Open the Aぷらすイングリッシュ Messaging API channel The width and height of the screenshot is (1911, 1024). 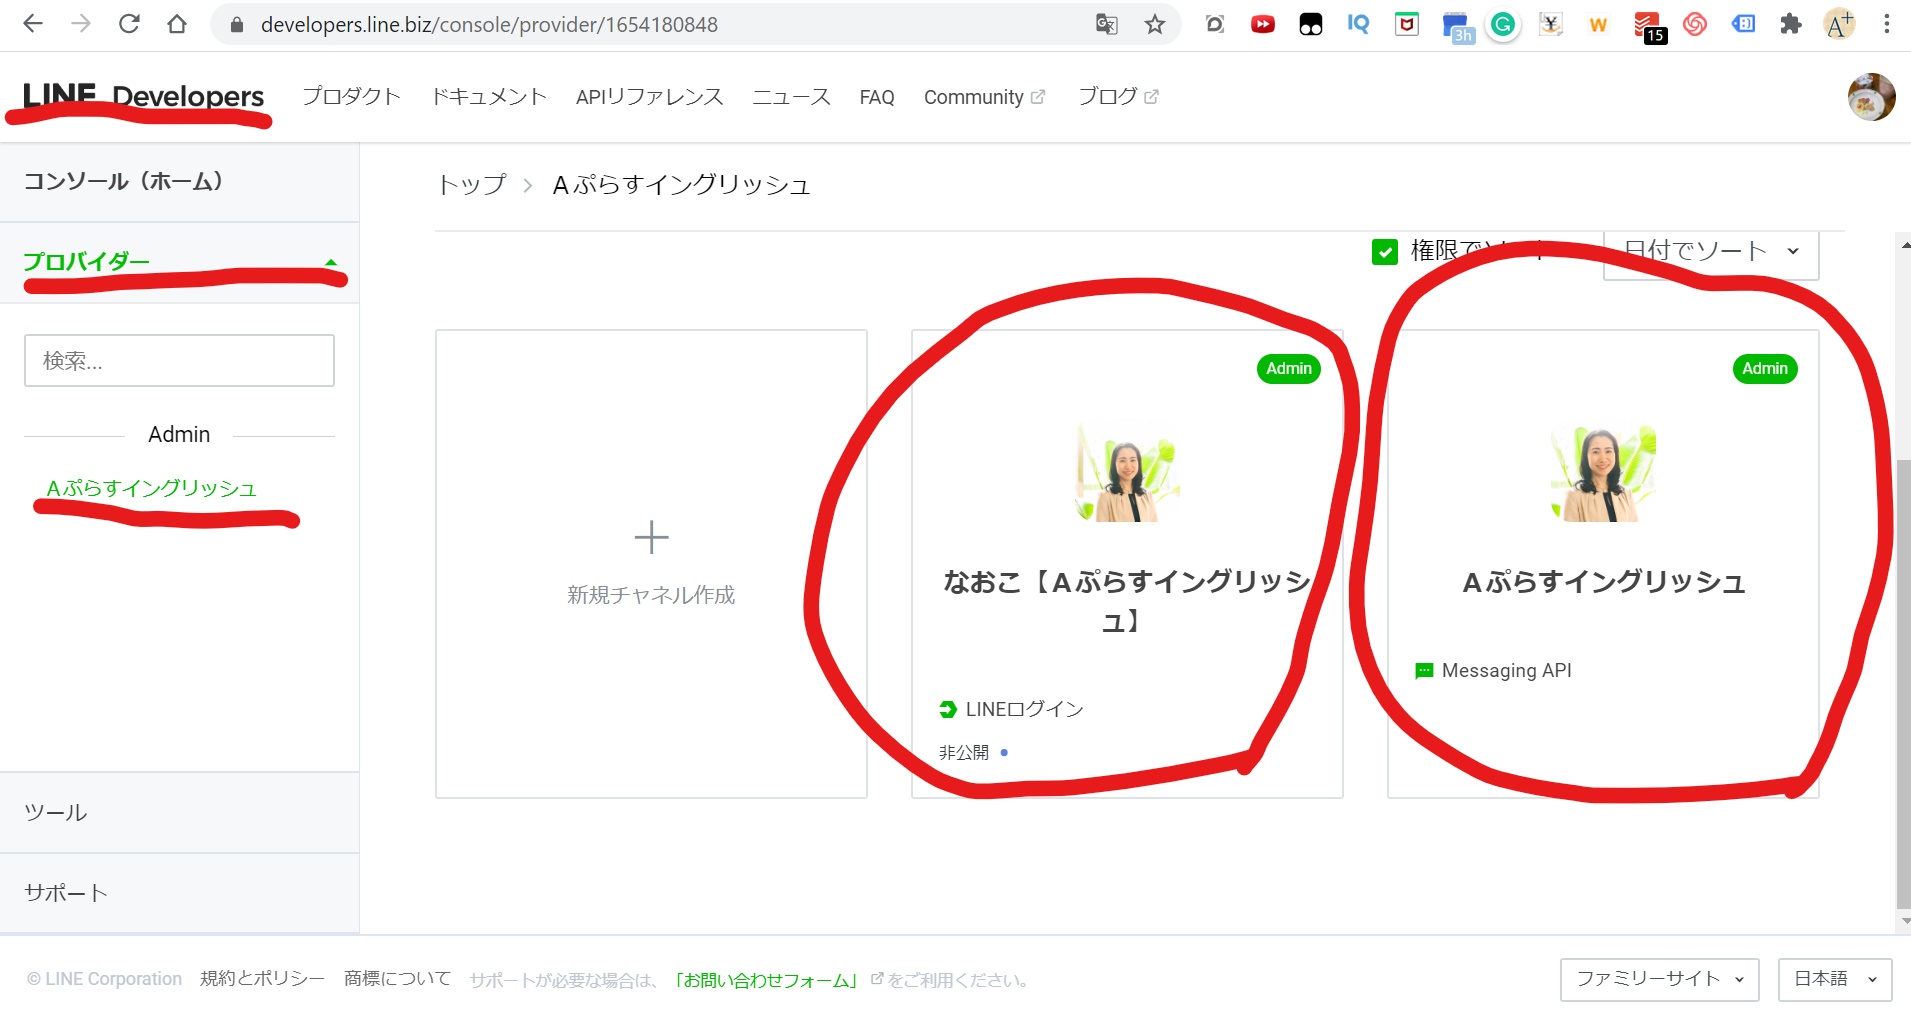click(1603, 564)
